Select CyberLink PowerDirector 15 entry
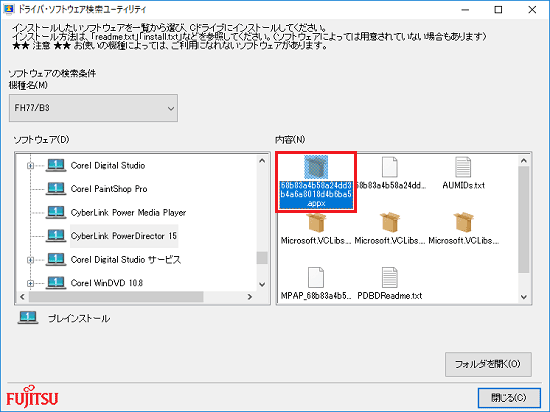Screen dimensions: 550x412 coord(124,236)
